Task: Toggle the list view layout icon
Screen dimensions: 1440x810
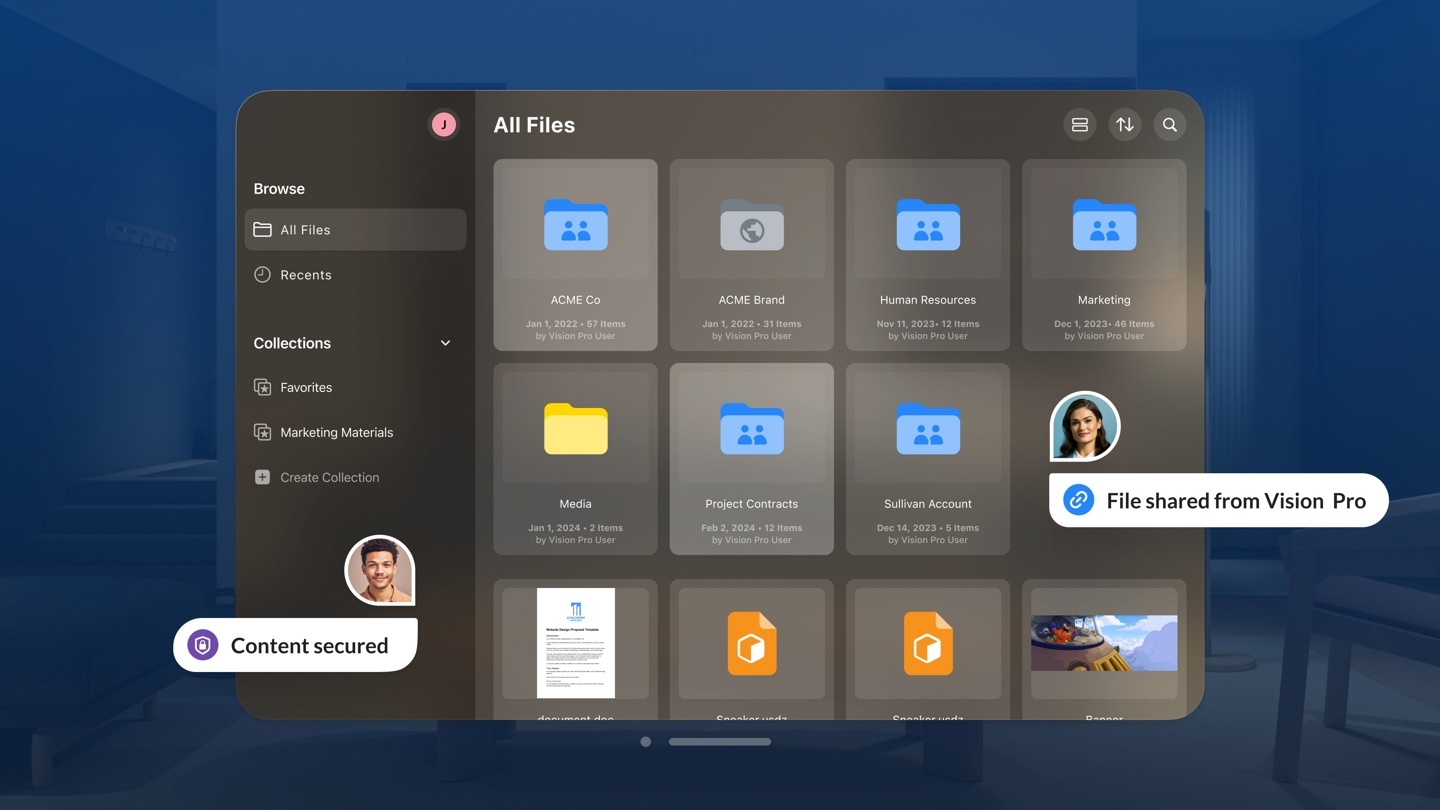Action: point(1079,125)
